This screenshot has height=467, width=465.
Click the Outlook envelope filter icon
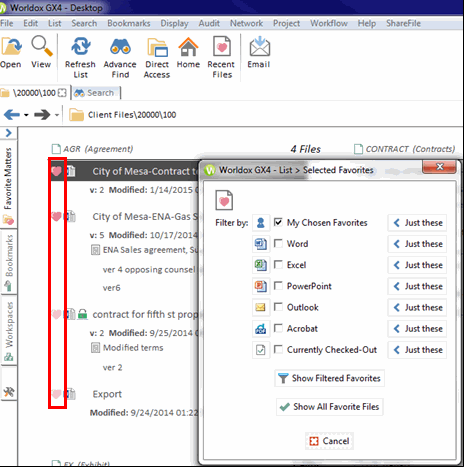[x=261, y=307]
